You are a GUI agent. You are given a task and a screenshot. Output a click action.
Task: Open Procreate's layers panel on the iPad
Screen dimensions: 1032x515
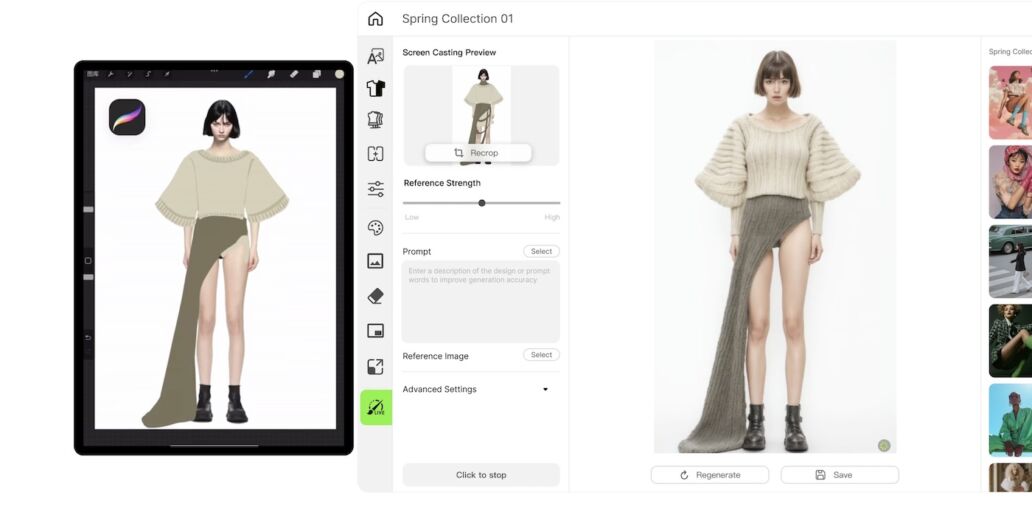tap(316, 74)
